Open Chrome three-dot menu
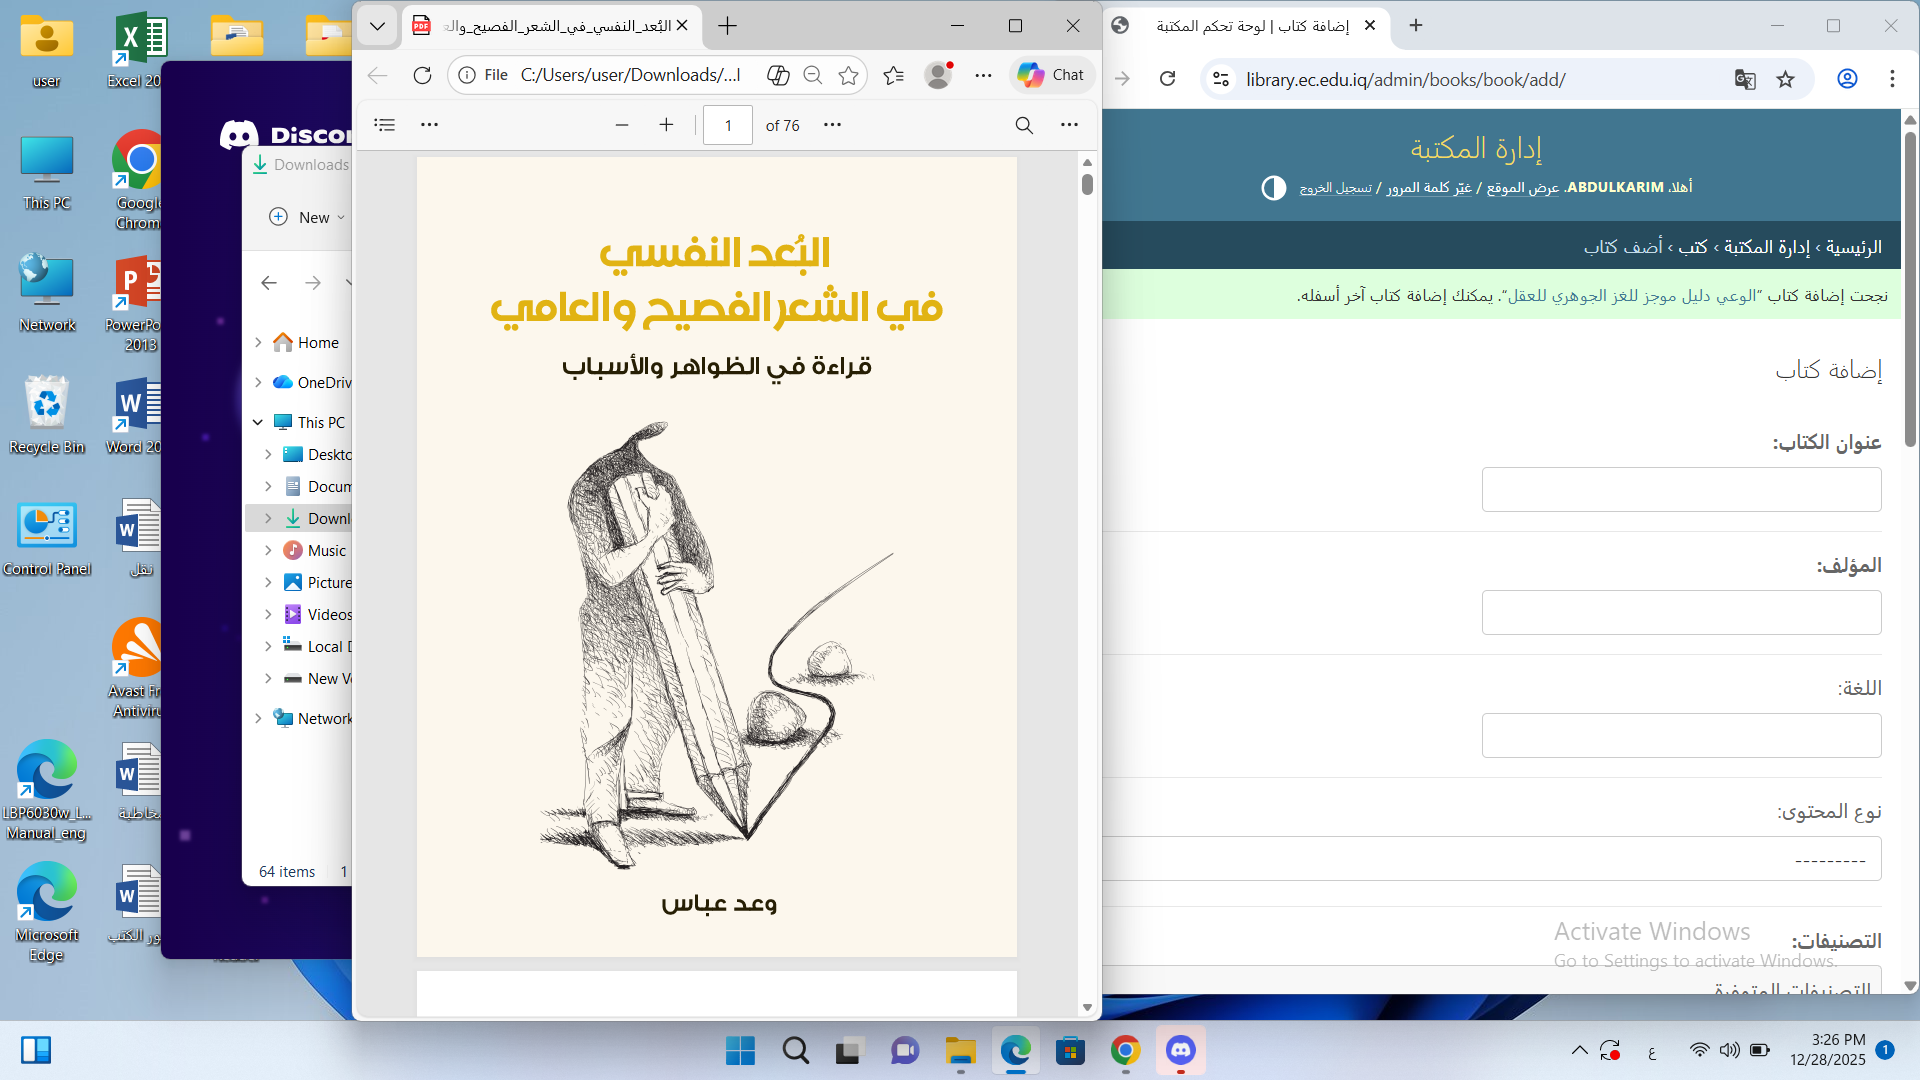This screenshot has height=1080, width=1920. tap(1892, 79)
